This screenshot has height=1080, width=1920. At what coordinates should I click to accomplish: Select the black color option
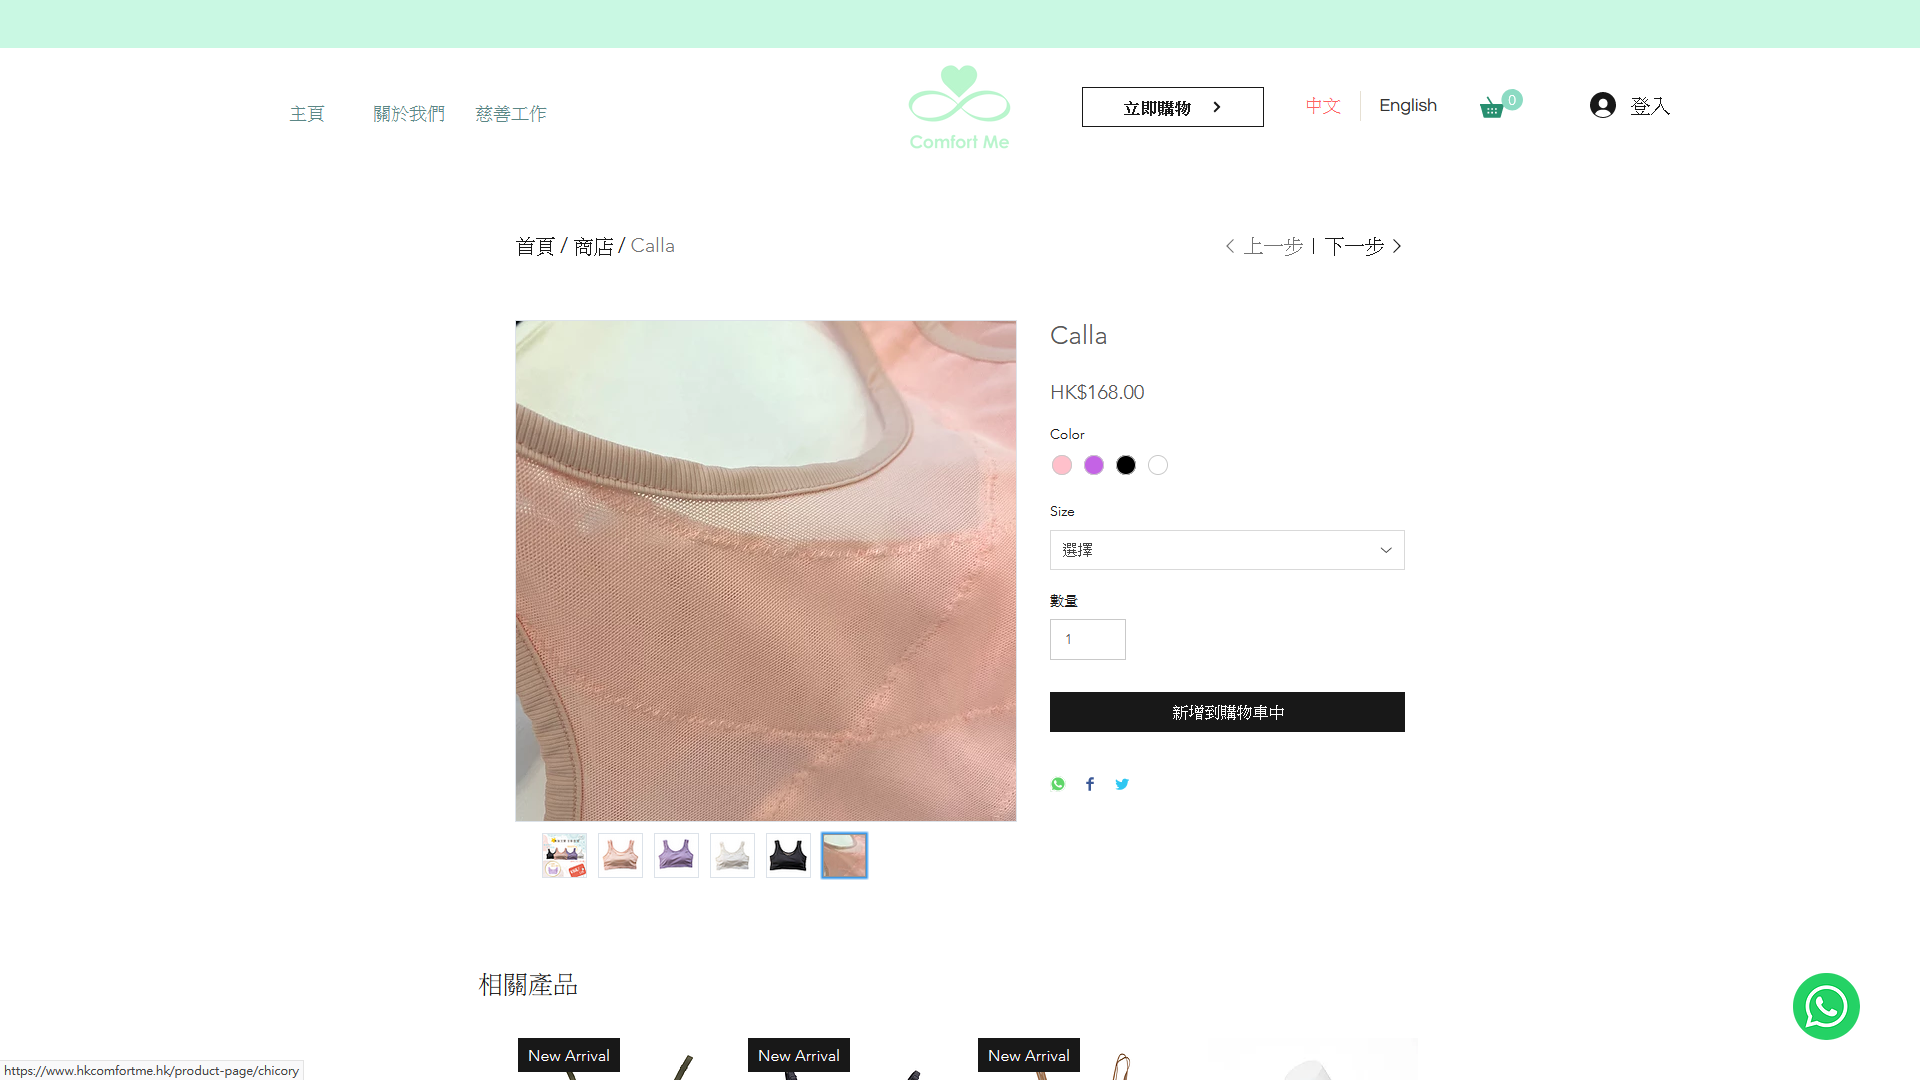point(1126,465)
